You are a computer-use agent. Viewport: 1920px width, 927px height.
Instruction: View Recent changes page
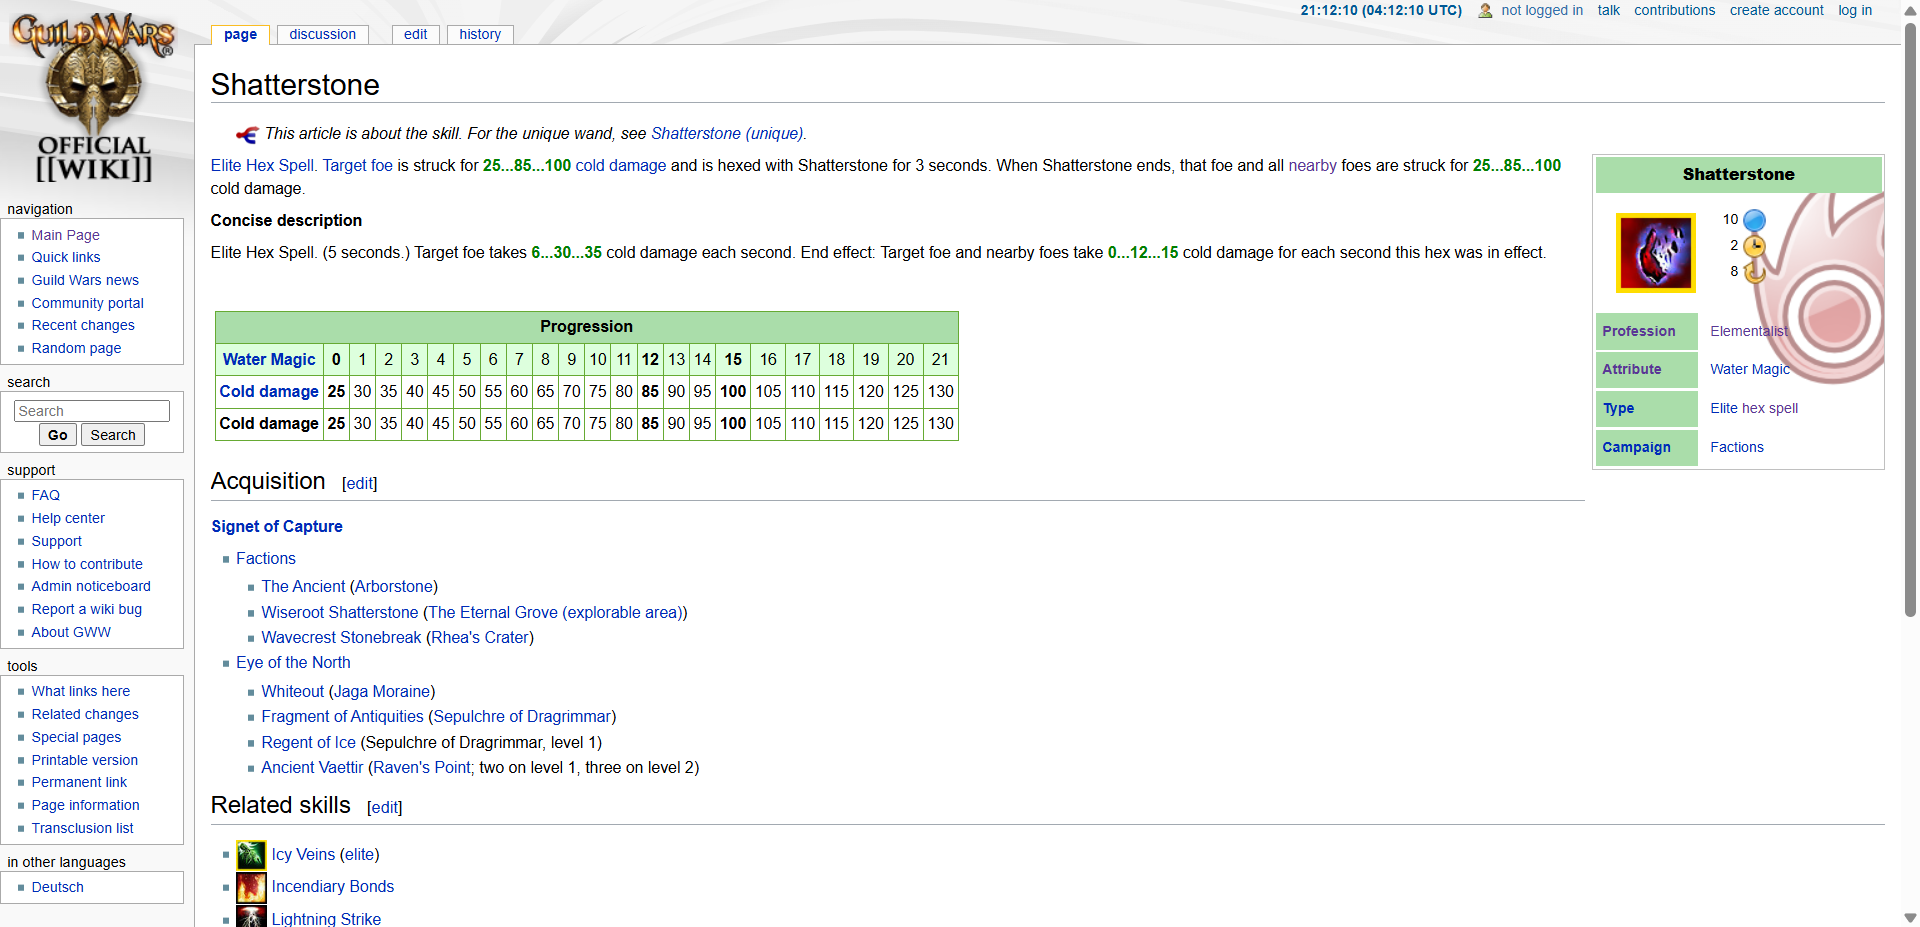point(83,325)
